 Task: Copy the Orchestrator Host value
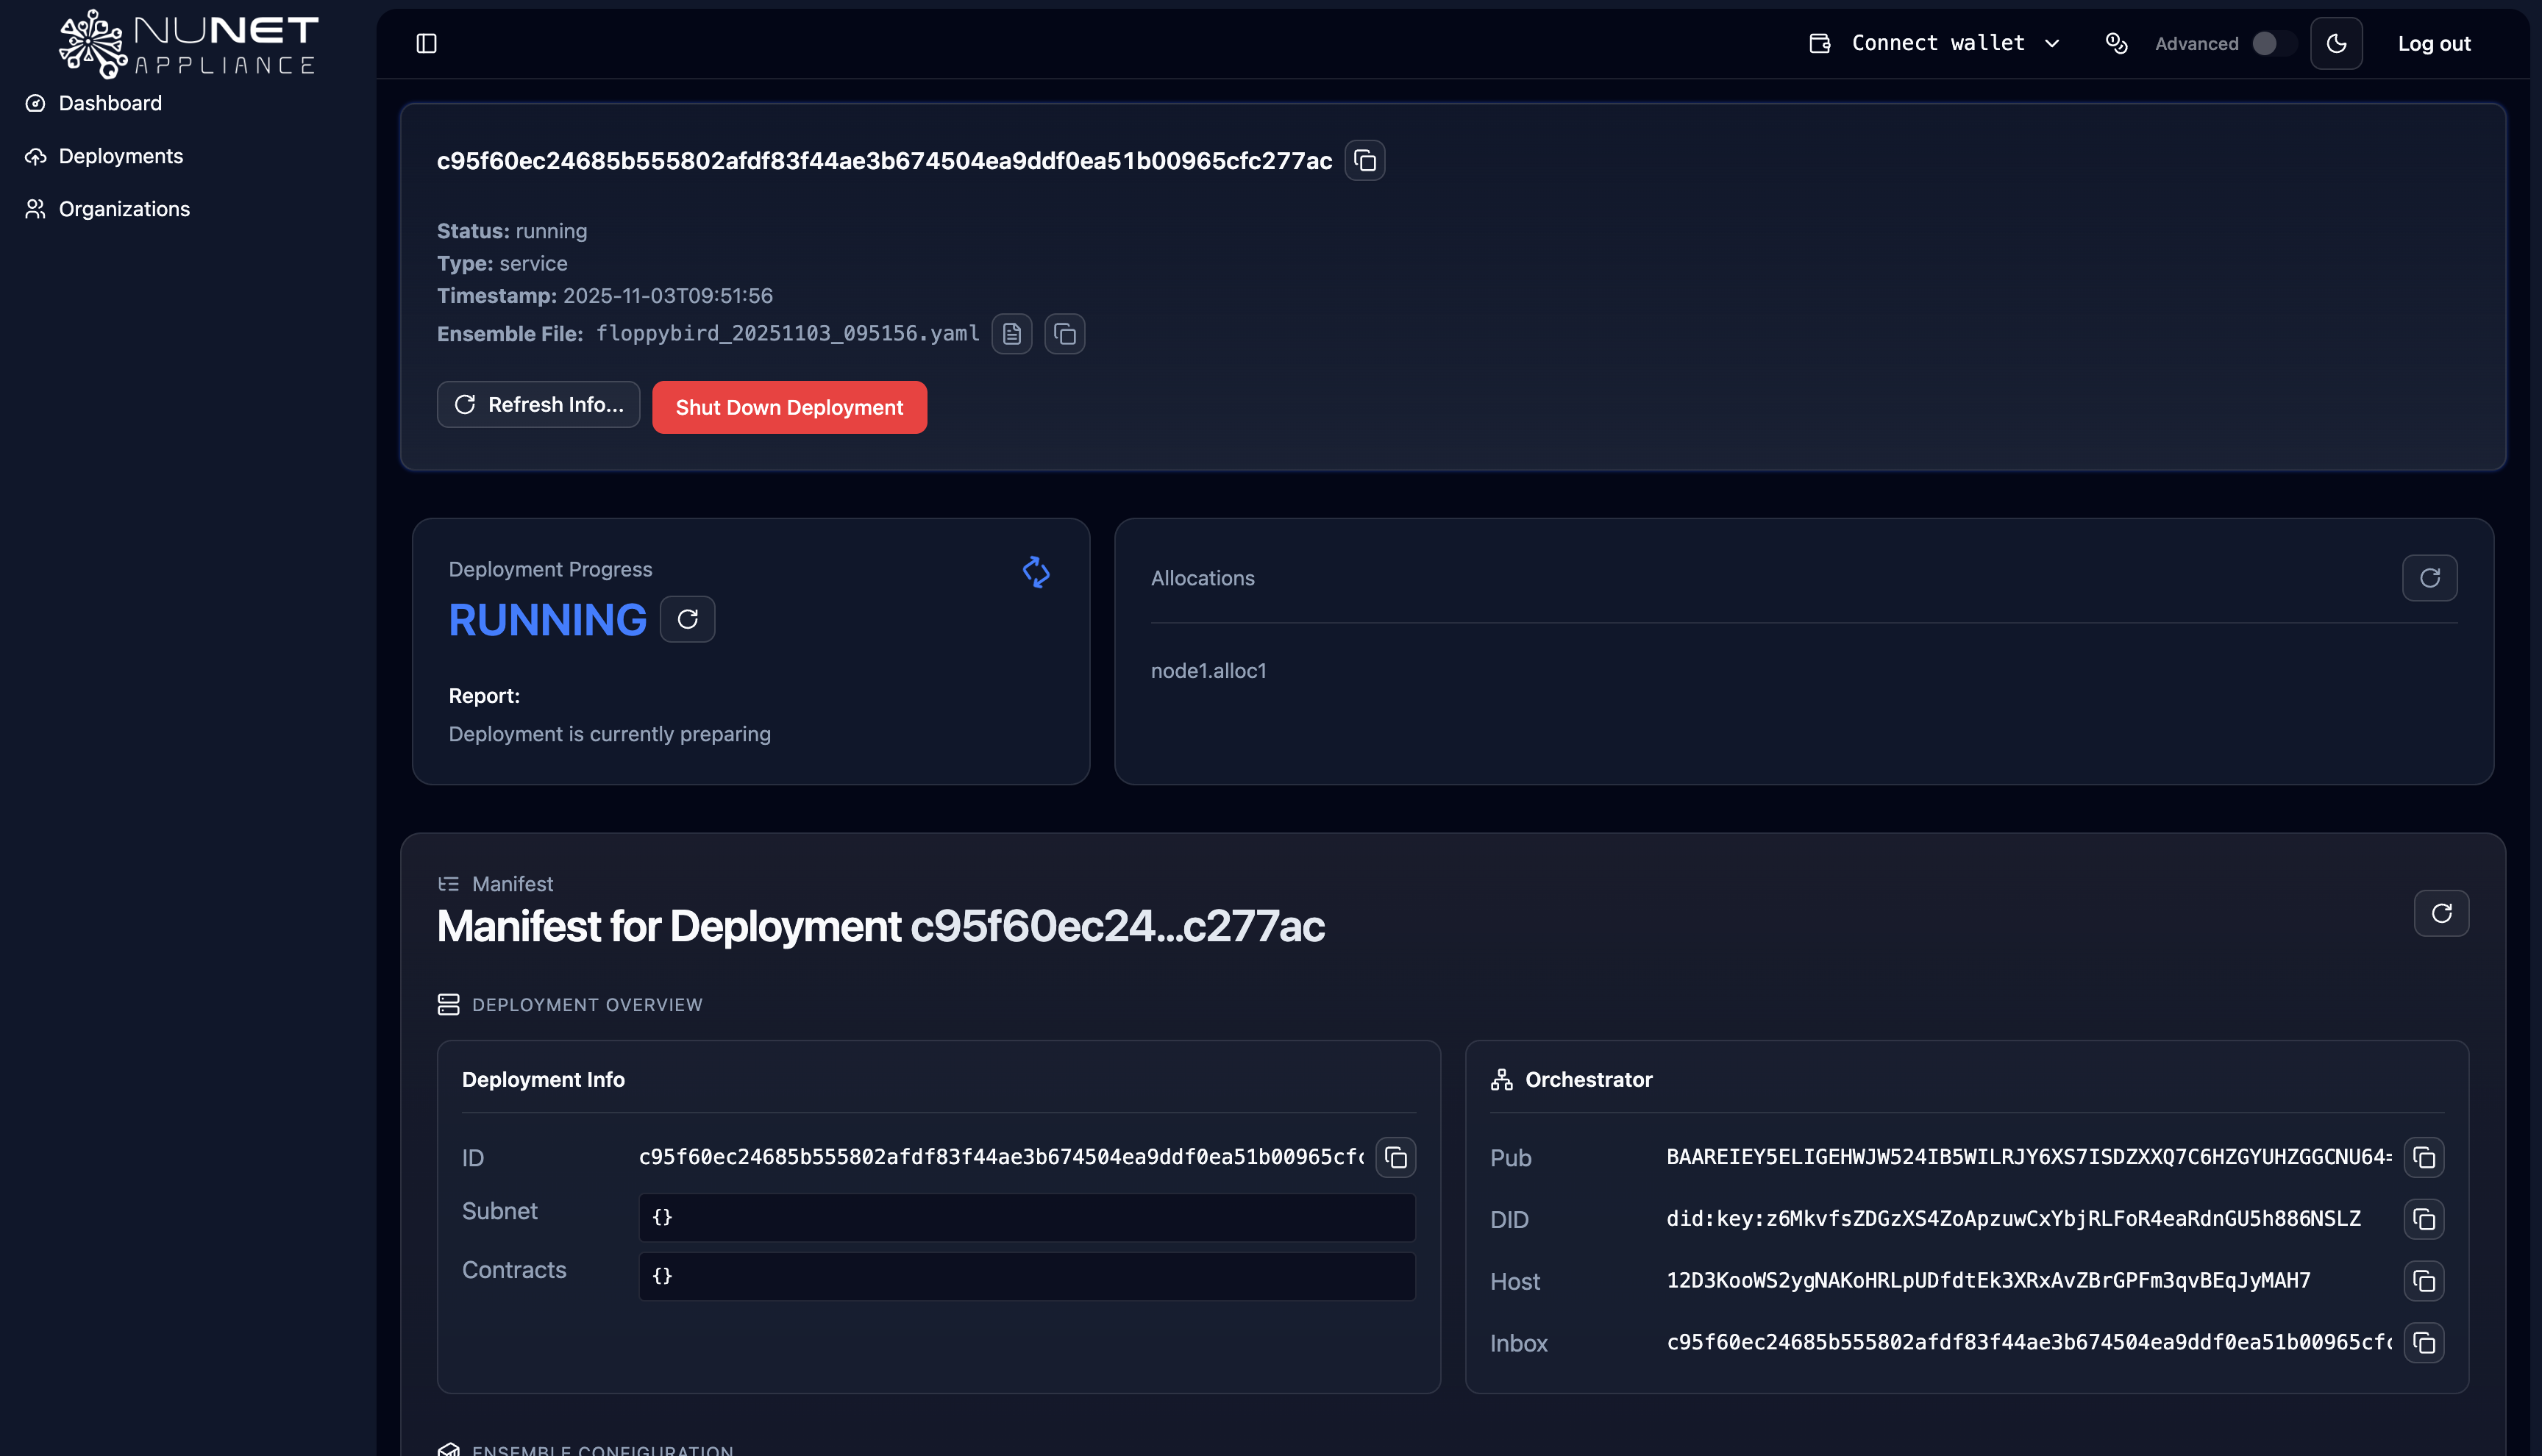2423,1281
